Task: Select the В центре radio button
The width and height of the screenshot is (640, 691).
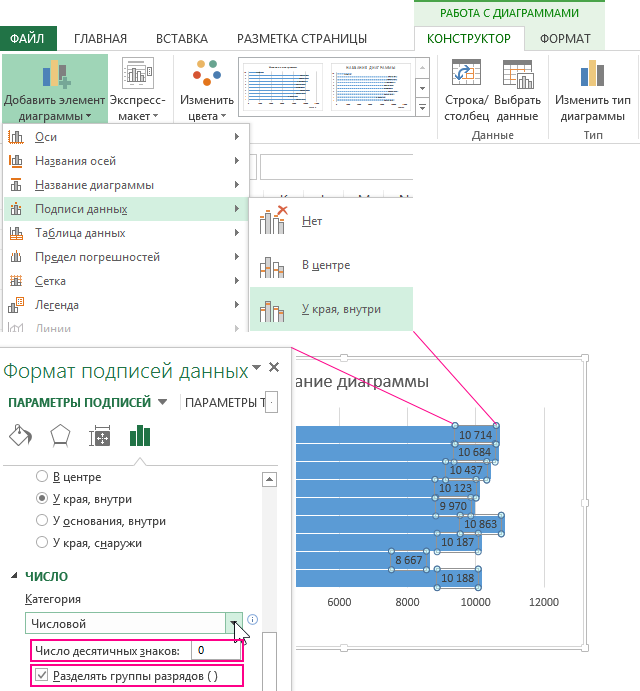Action: pyautogui.click(x=42, y=477)
